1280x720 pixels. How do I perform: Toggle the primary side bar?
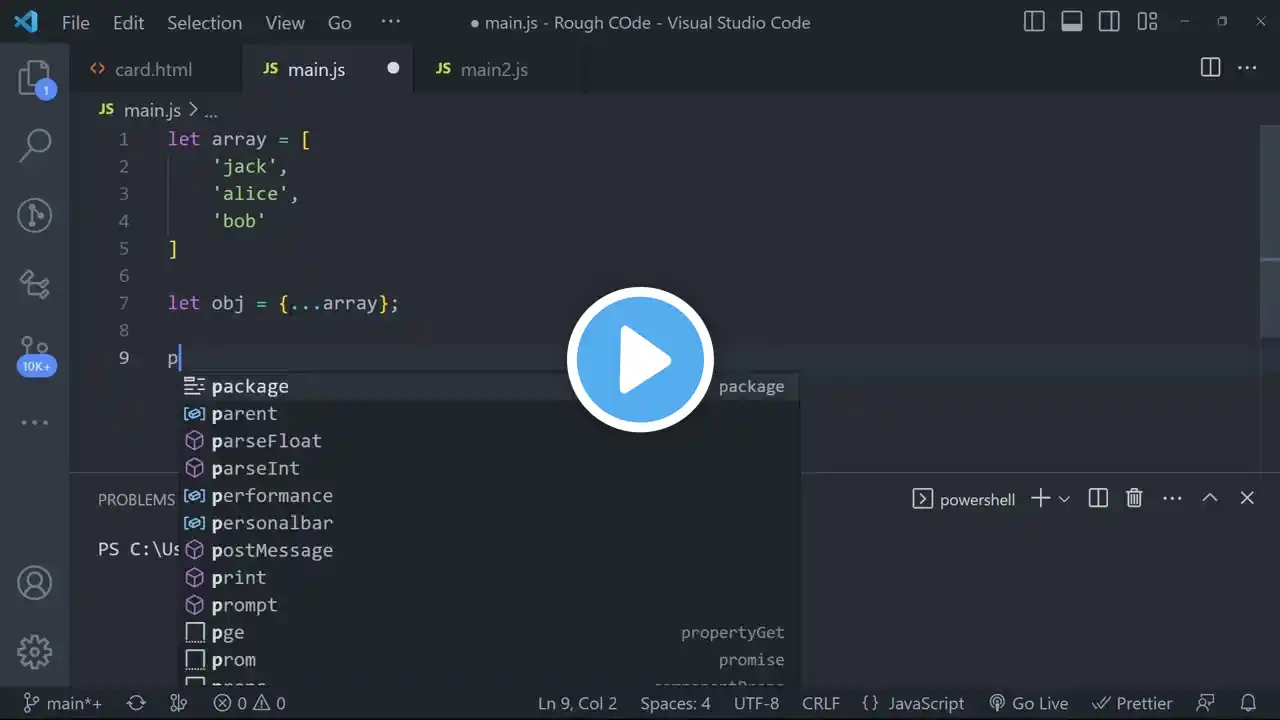(1035, 22)
